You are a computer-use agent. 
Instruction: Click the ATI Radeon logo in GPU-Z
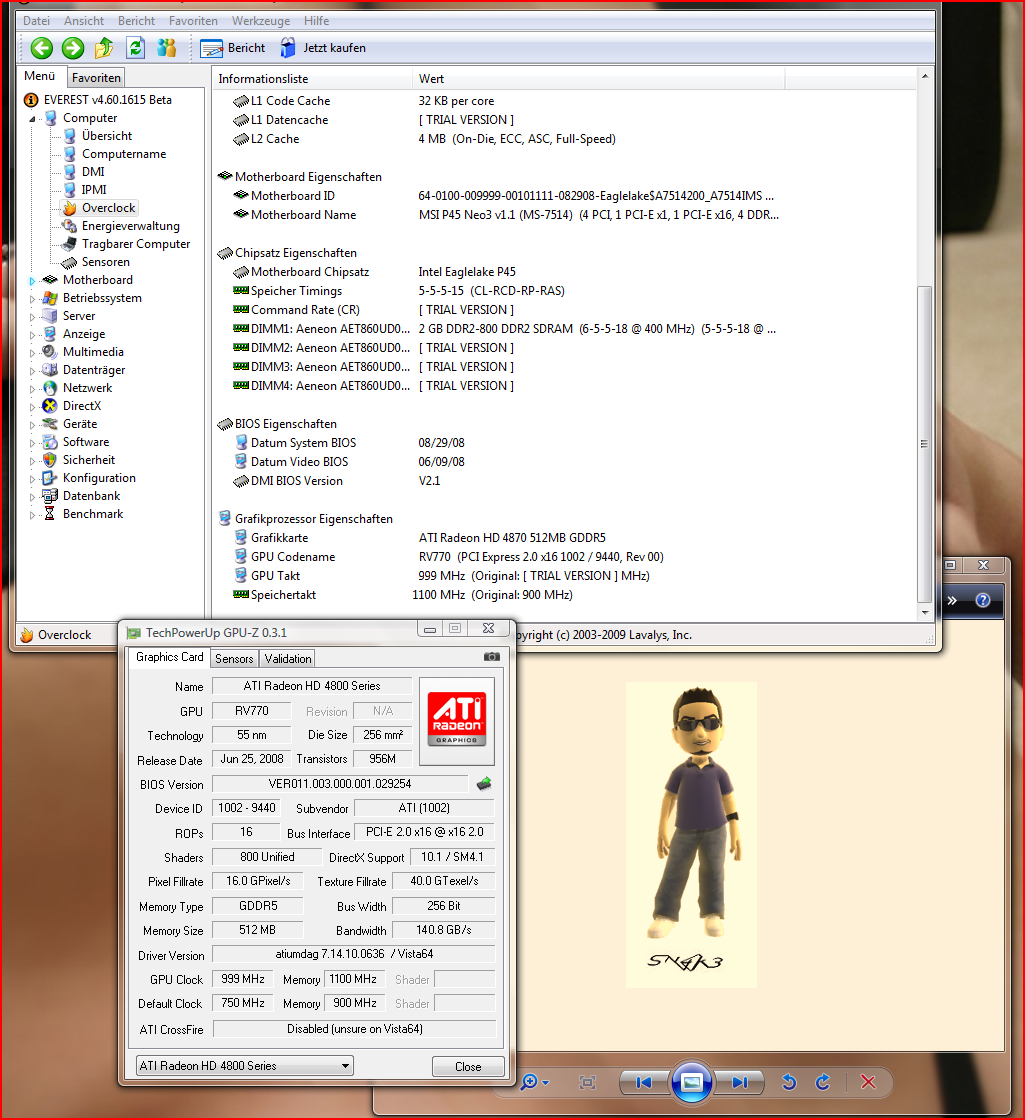(x=457, y=719)
